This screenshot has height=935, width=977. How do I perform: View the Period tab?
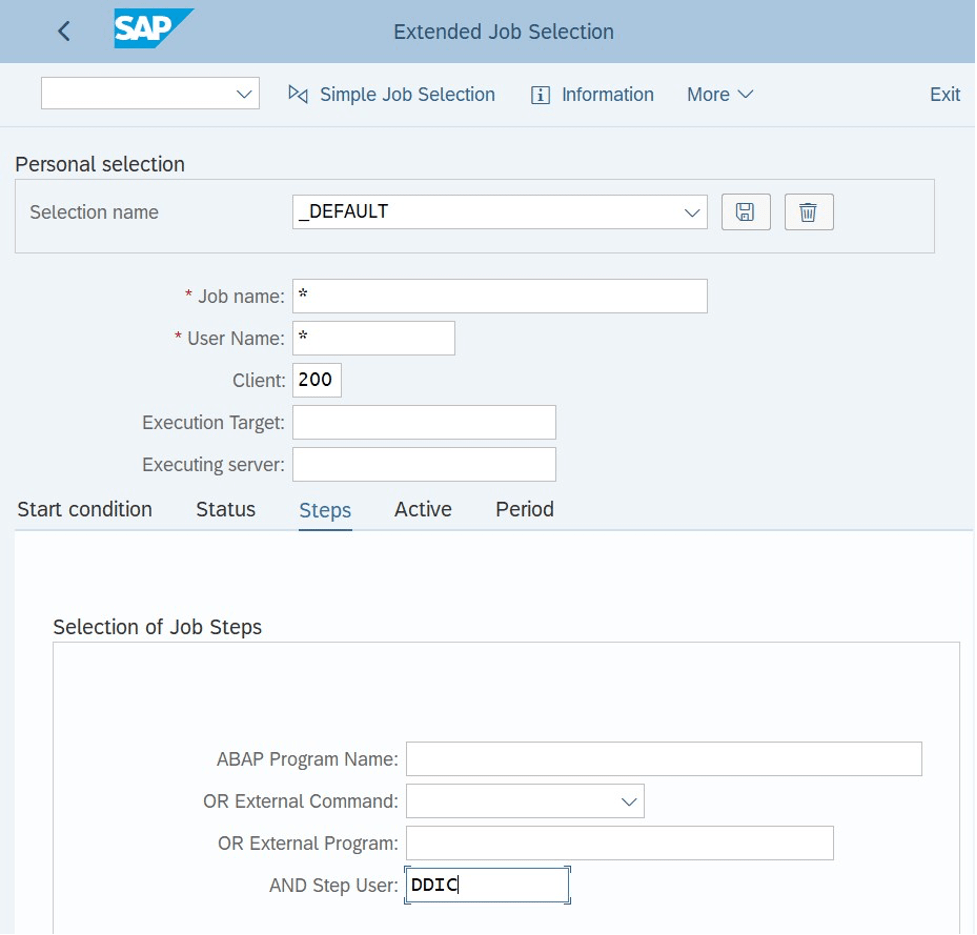coord(523,509)
